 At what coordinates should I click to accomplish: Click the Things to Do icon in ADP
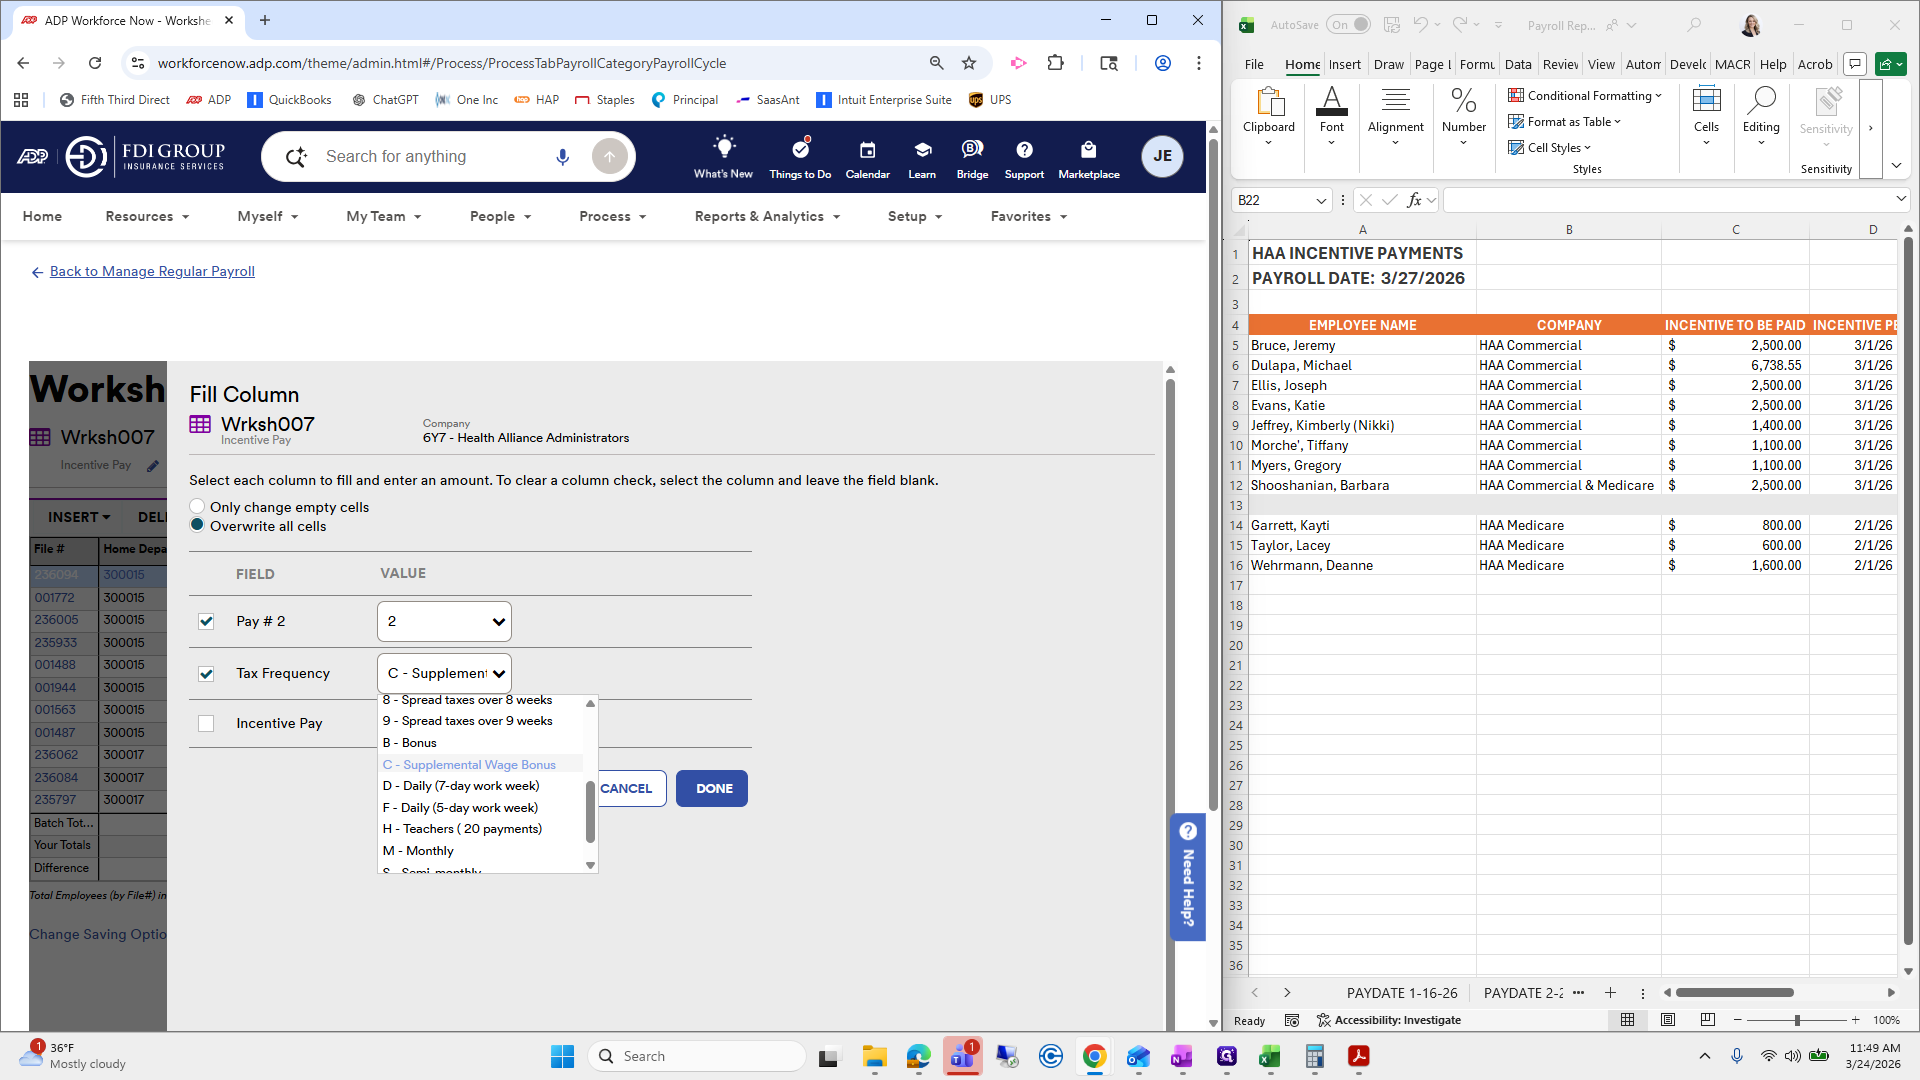[x=799, y=150]
